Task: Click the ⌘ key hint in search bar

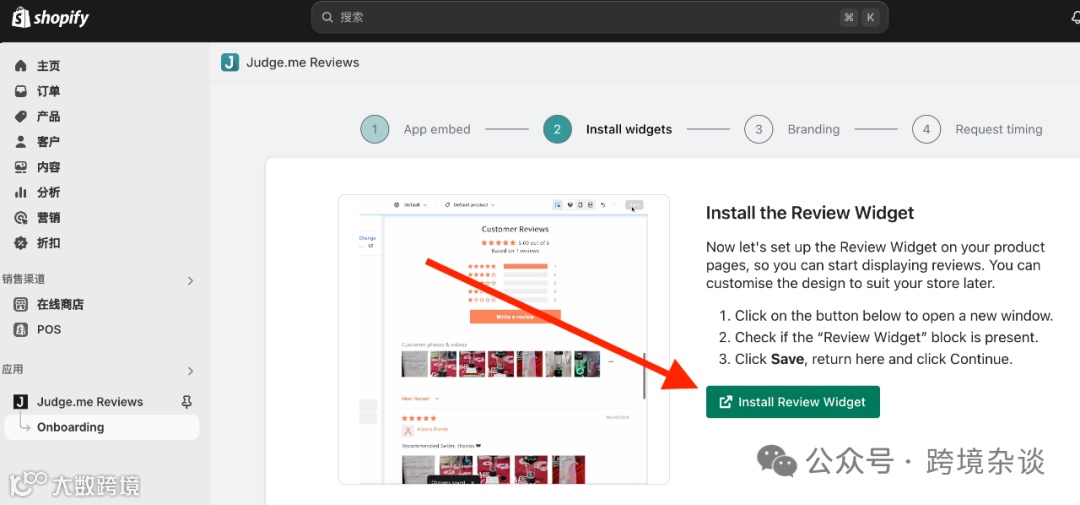Action: point(849,18)
